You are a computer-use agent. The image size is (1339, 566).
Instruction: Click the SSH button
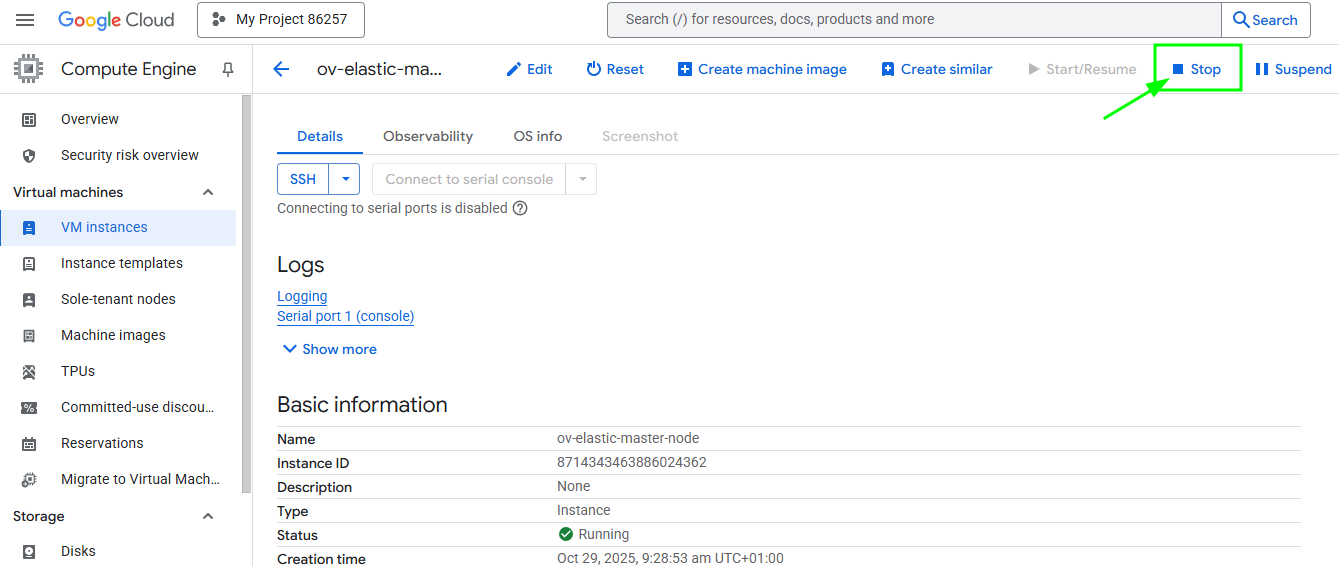click(303, 179)
